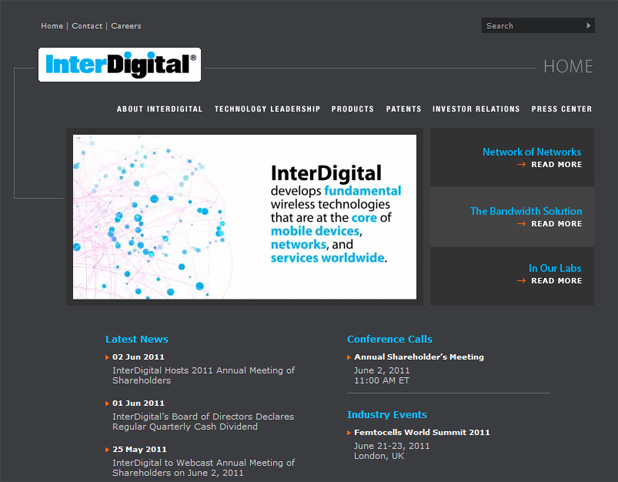Click the orange bullet beside 25 May 2011
Viewport: 618px width, 482px height.
(x=107, y=450)
